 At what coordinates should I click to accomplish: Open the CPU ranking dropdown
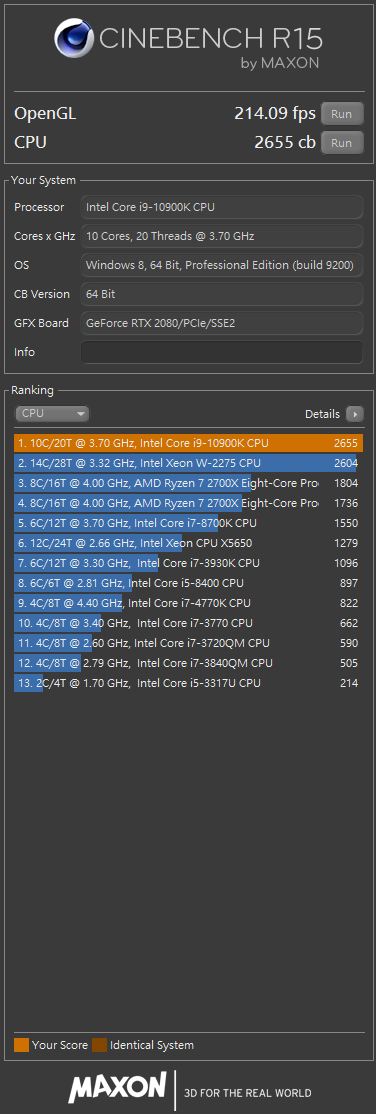point(52,413)
